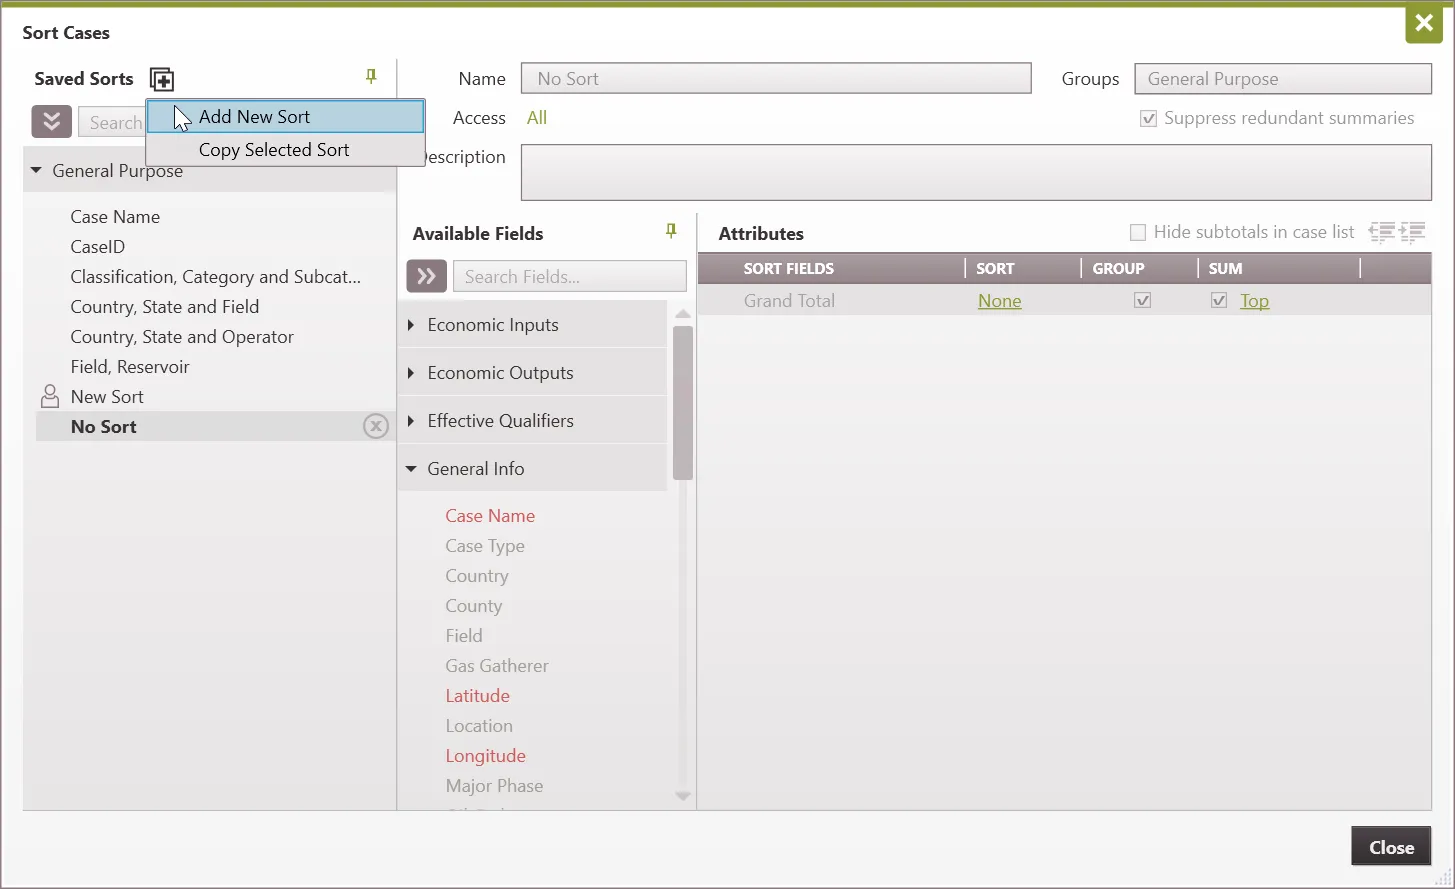
Task: Toggle Suppress redundant summaries checkbox
Action: pyautogui.click(x=1148, y=119)
